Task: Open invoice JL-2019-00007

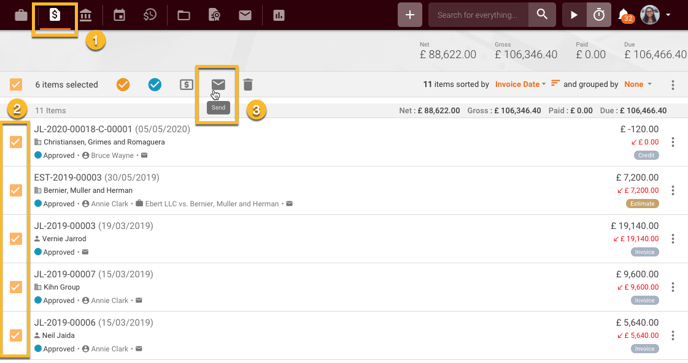Action: (64, 274)
